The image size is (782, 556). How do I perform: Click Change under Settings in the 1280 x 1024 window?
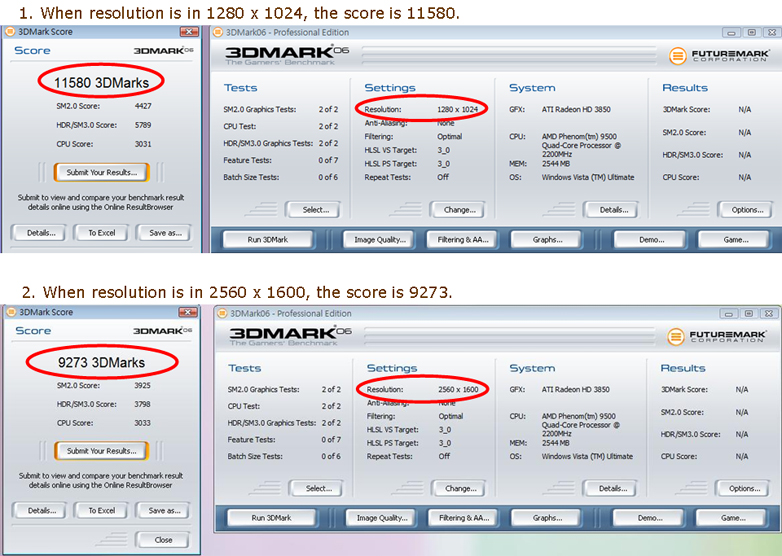459,210
